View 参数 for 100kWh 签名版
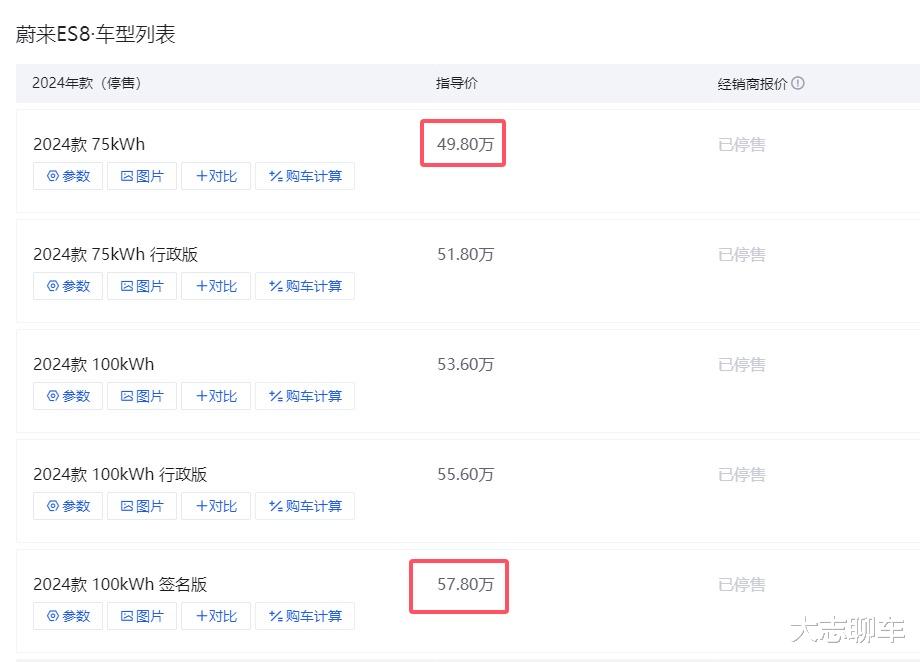 tap(68, 616)
